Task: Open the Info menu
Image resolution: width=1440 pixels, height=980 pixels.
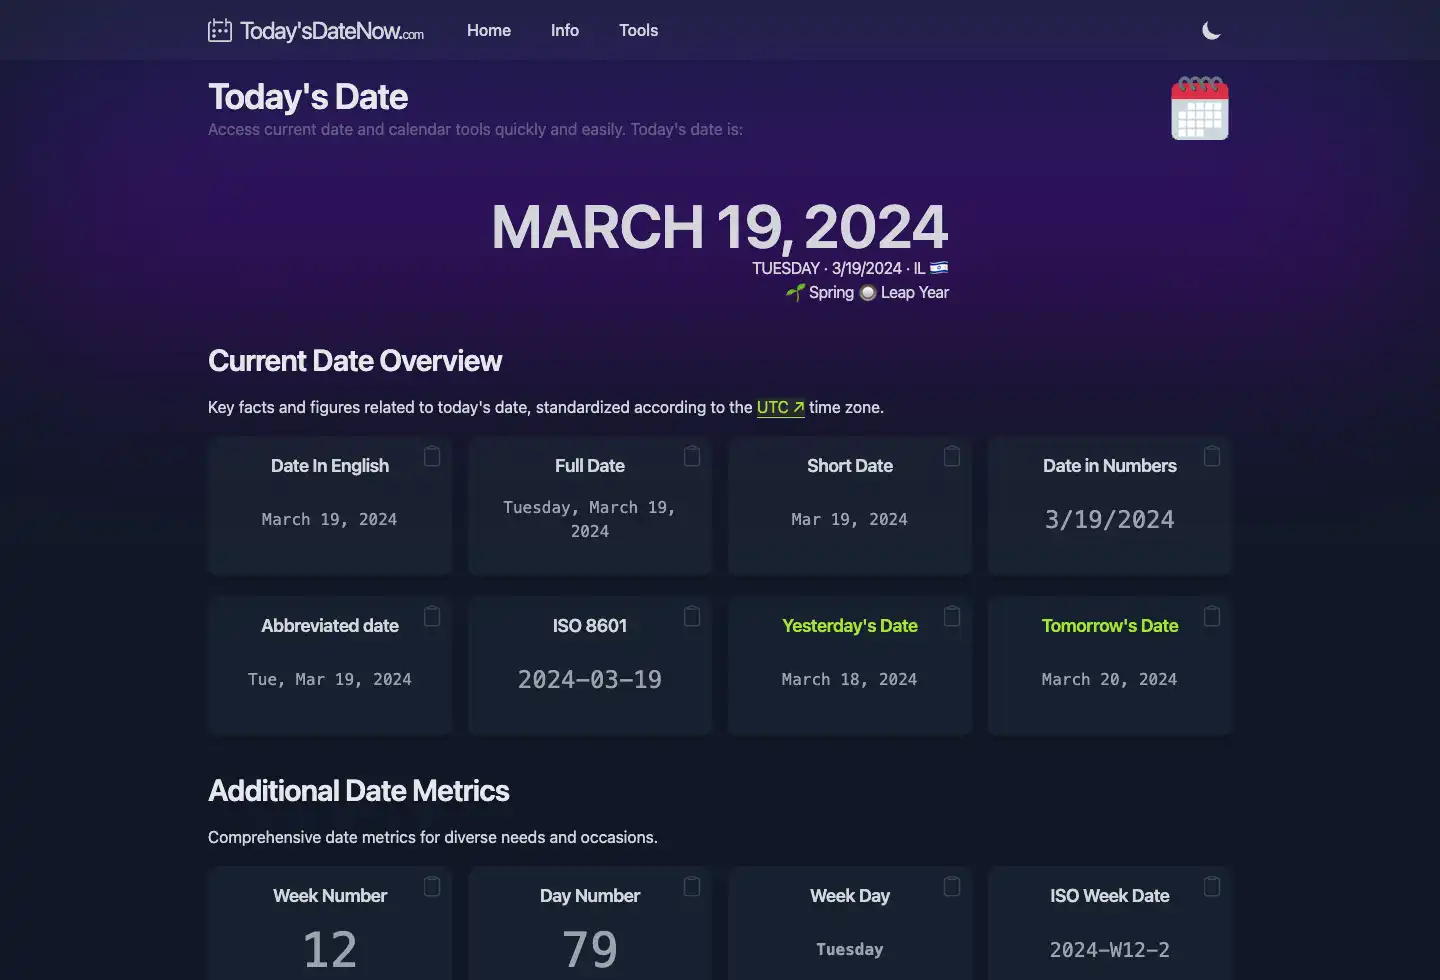Action: [564, 31]
